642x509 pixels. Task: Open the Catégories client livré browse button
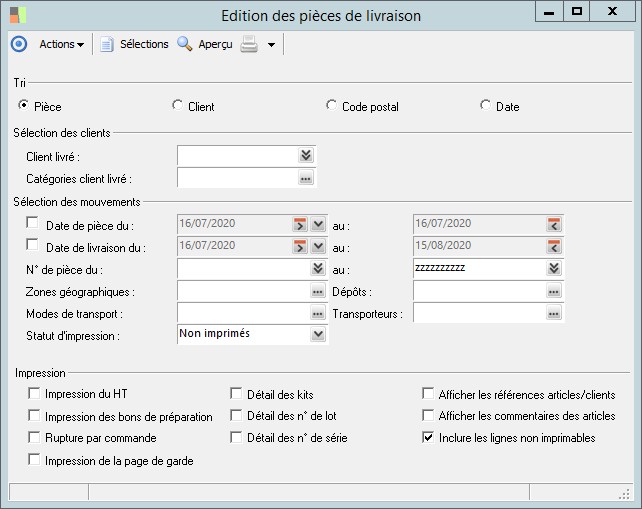click(306, 178)
